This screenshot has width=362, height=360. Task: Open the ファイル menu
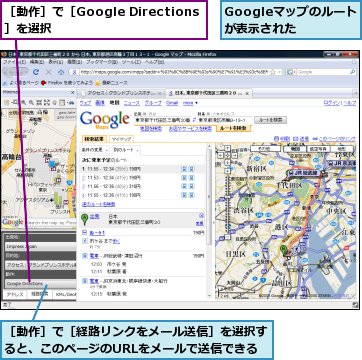pyautogui.click(x=14, y=62)
